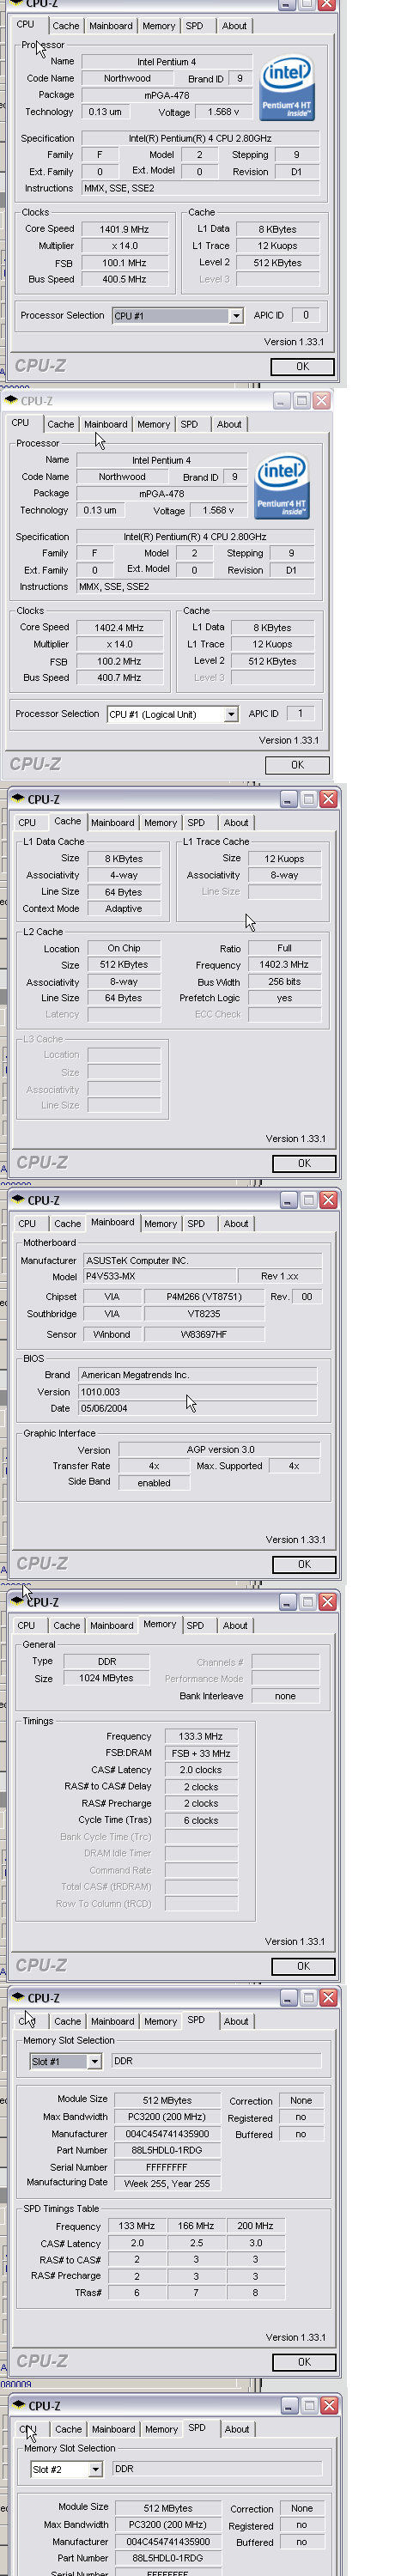
Task: Minimize the Memory tab CPU-Z window
Action: click(288, 1602)
